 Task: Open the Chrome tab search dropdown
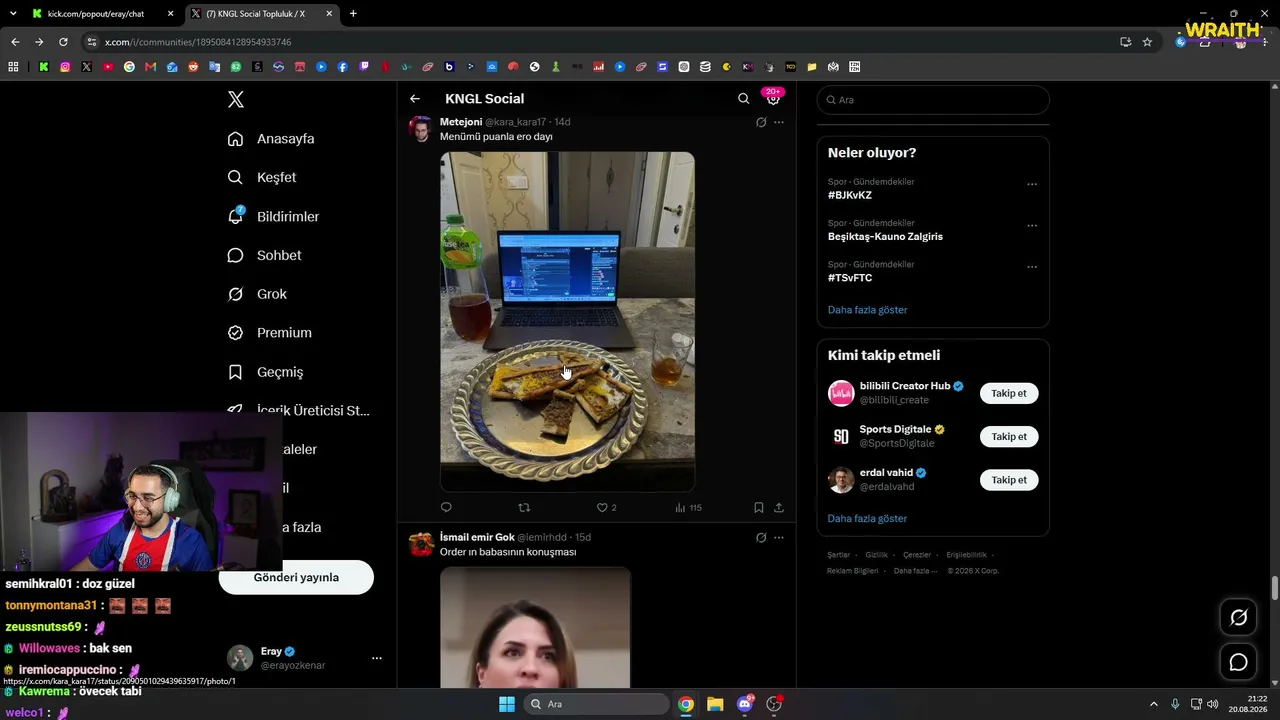pos(13,14)
